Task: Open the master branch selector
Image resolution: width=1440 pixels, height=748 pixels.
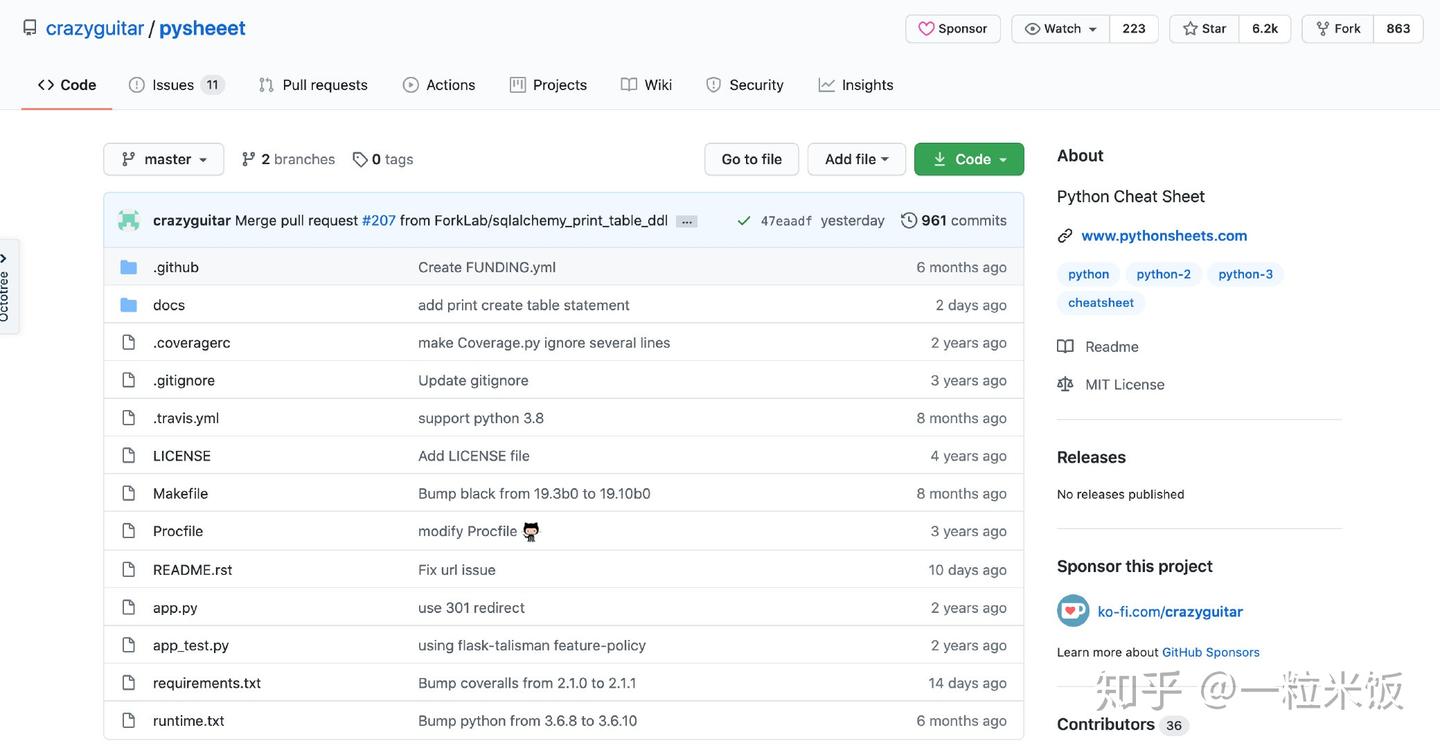Action: click(x=164, y=159)
